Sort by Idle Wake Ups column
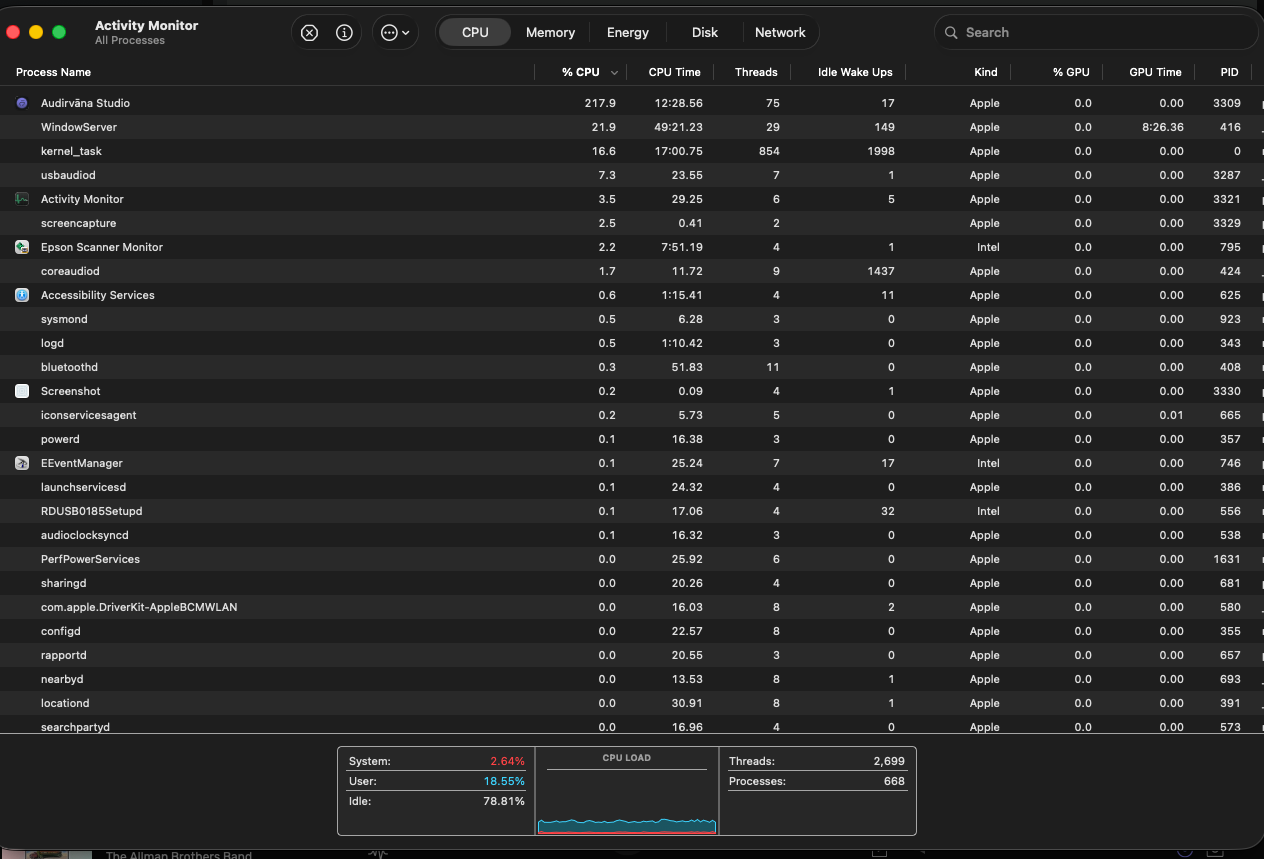Viewport: 1264px width, 859px height. point(855,72)
